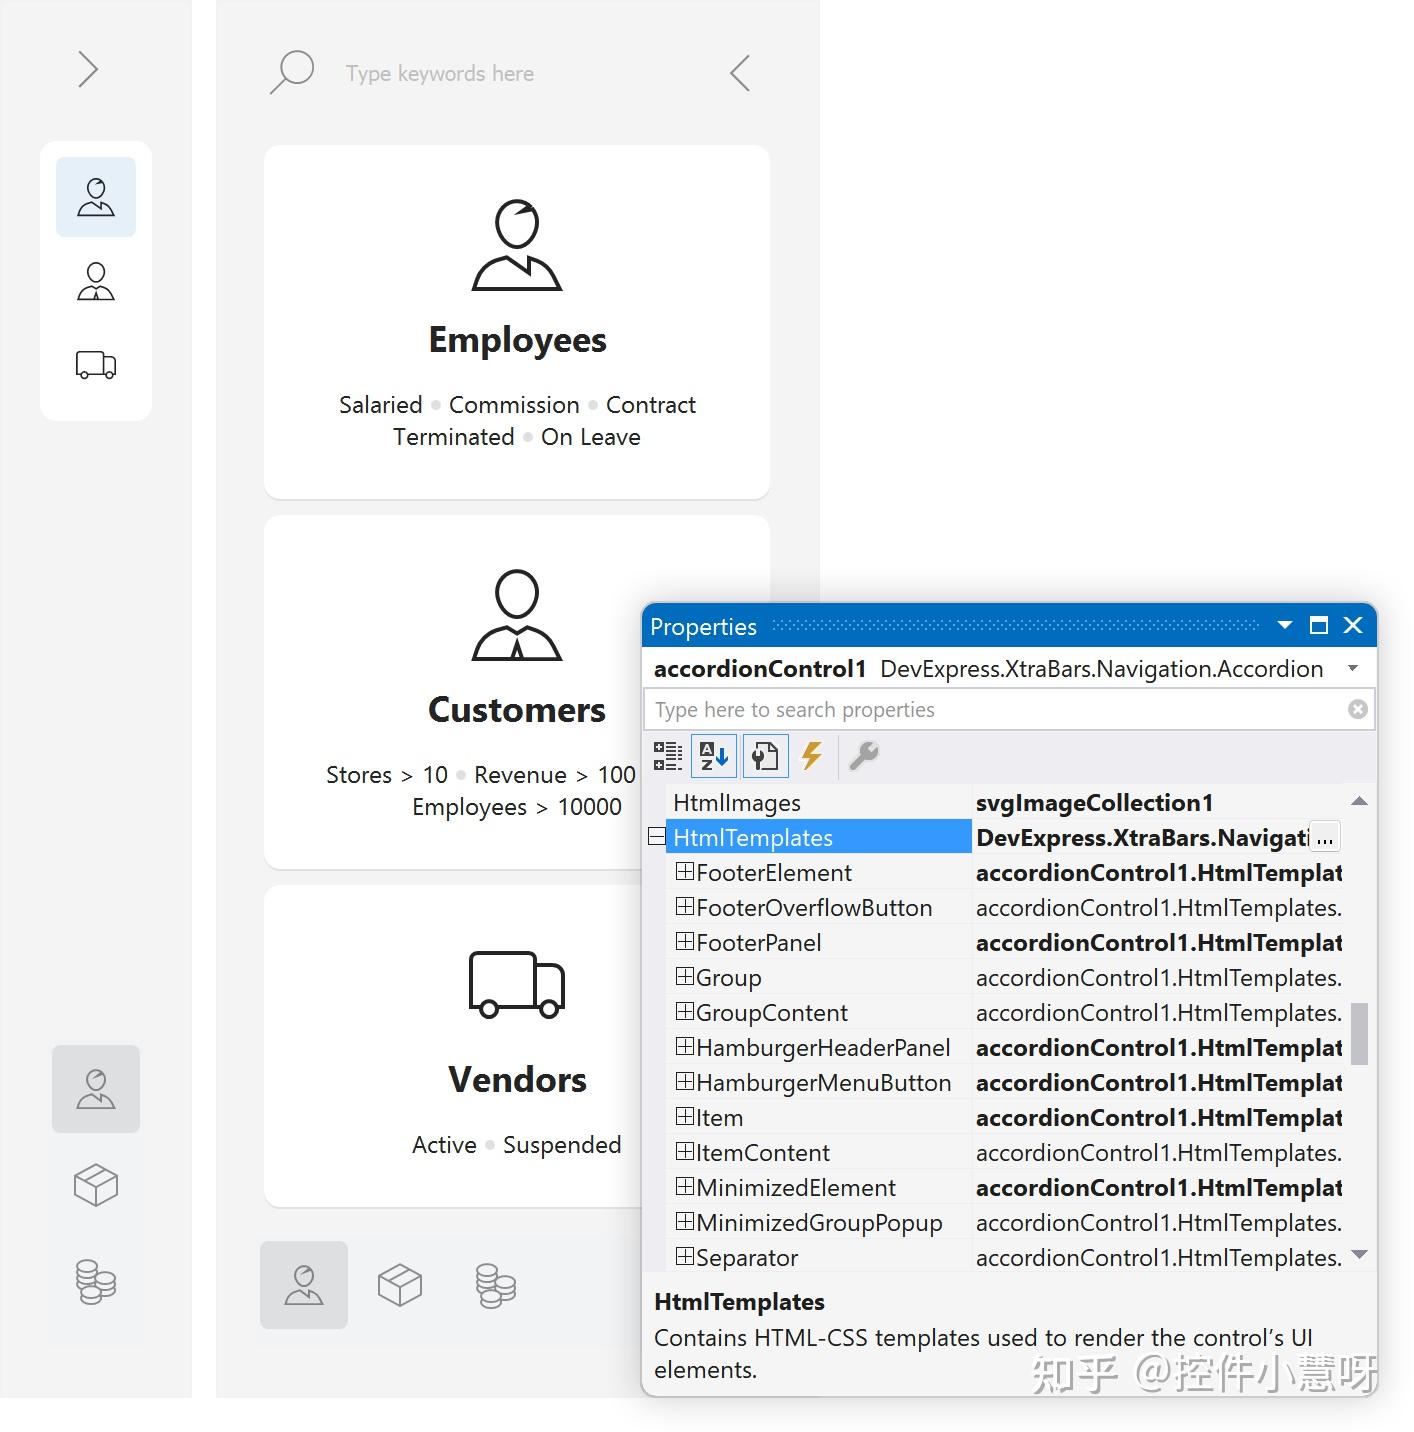Collapse the HtmlTemplates property group

point(656,837)
